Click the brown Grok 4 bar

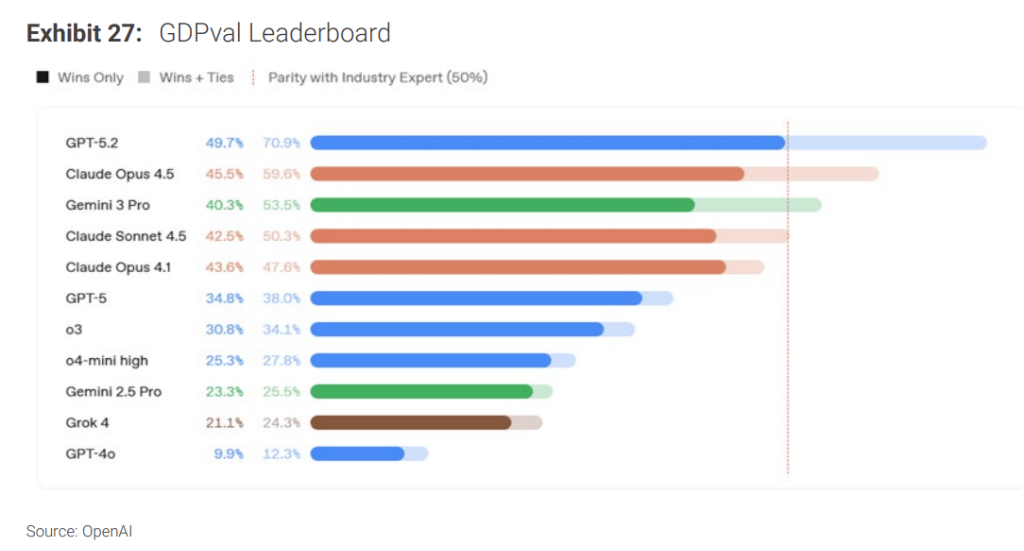(411, 422)
